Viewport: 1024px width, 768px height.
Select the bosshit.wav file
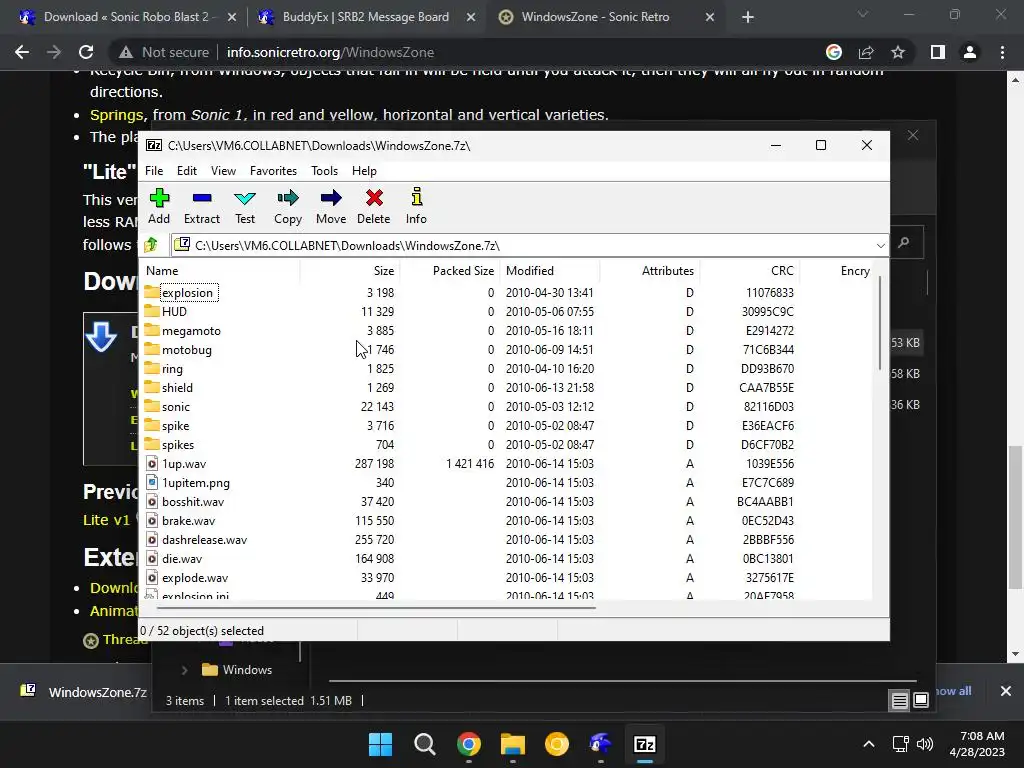tap(193, 502)
